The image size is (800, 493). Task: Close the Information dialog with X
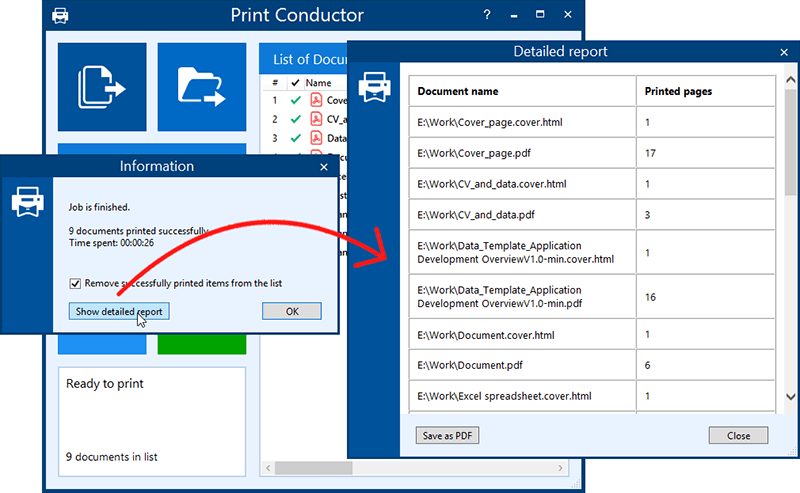click(x=323, y=167)
